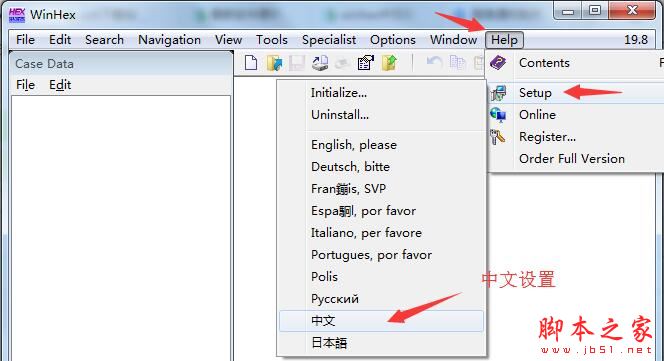
Task: Select Contents in Help menu
Action: (x=575, y=63)
